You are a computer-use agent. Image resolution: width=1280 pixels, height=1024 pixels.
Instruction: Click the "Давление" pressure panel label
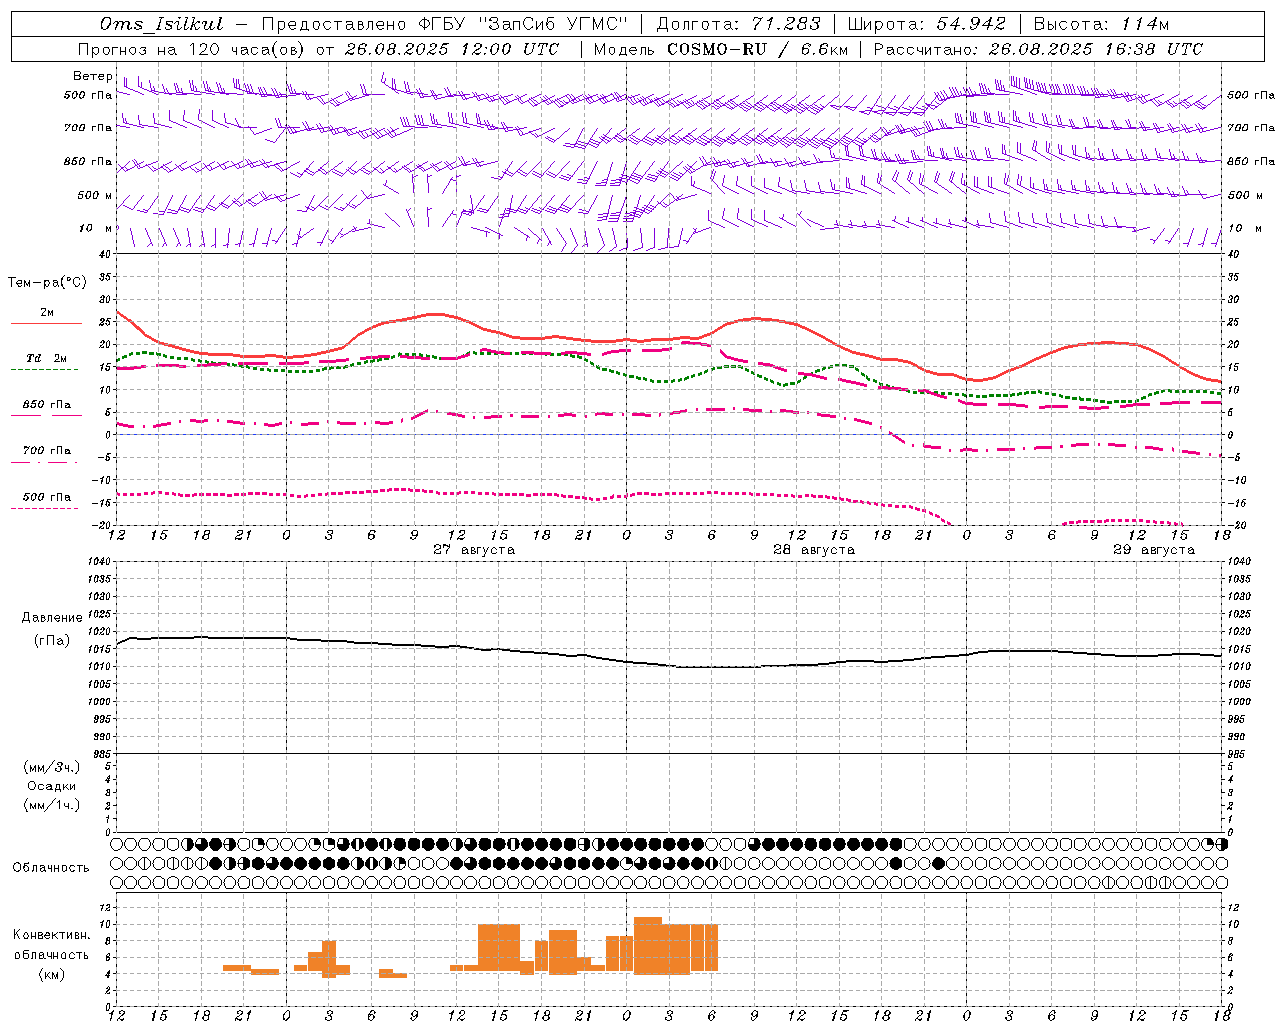click(52, 618)
